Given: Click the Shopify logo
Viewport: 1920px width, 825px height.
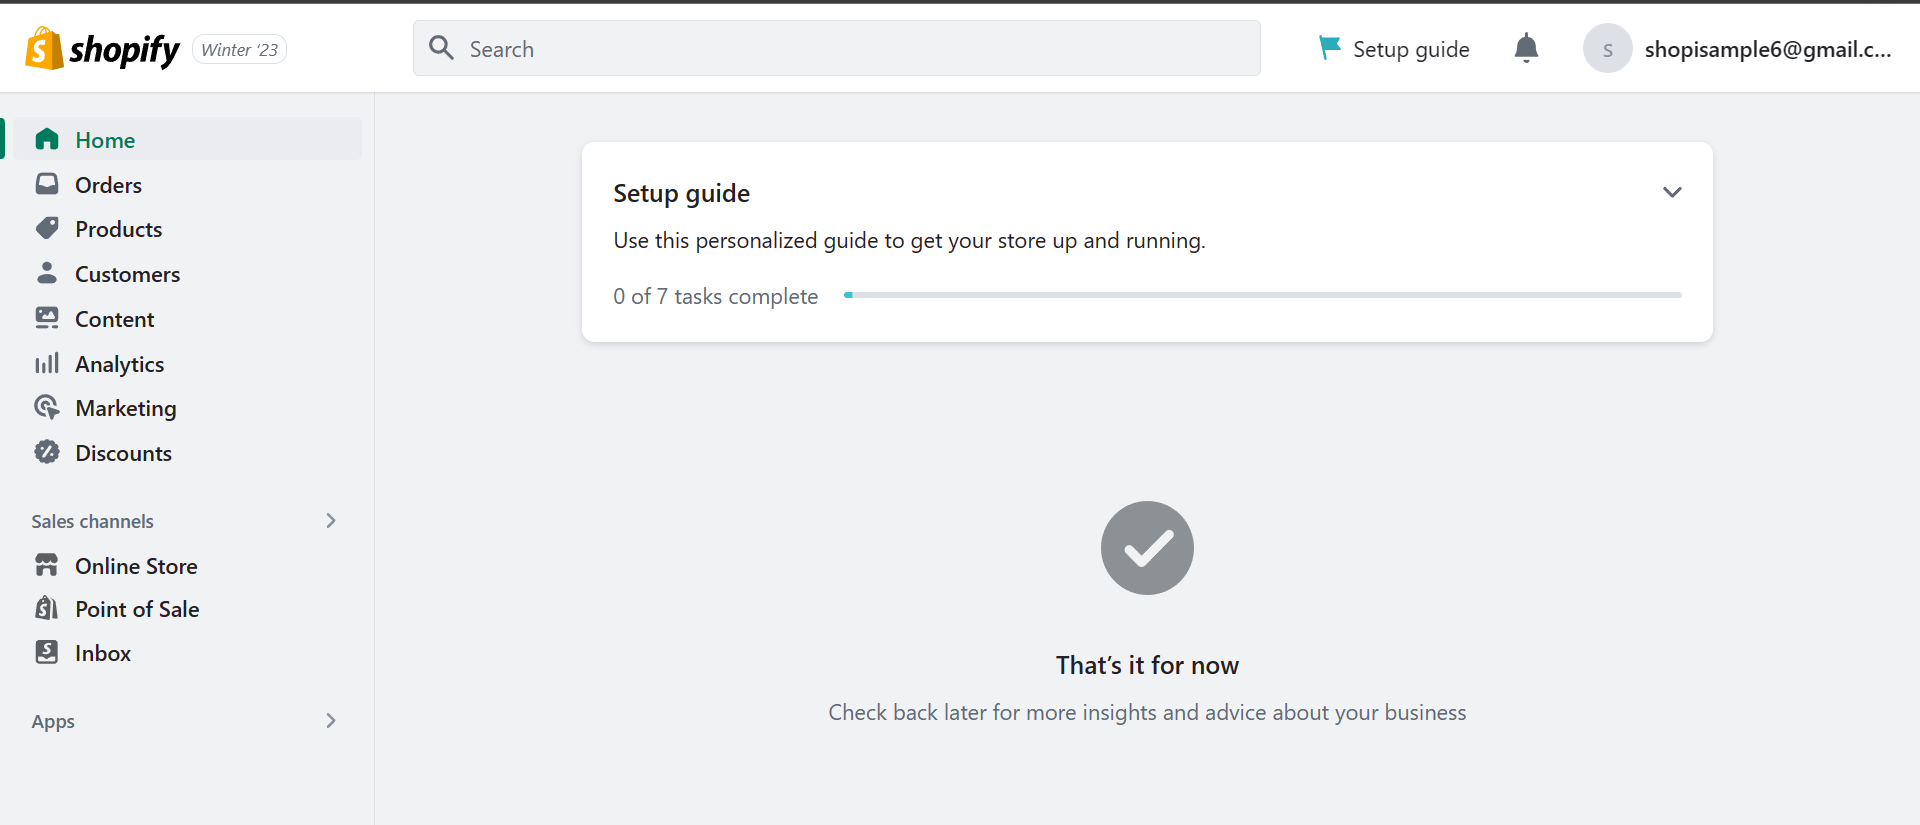Looking at the screenshot, I should tap(102, 49).
